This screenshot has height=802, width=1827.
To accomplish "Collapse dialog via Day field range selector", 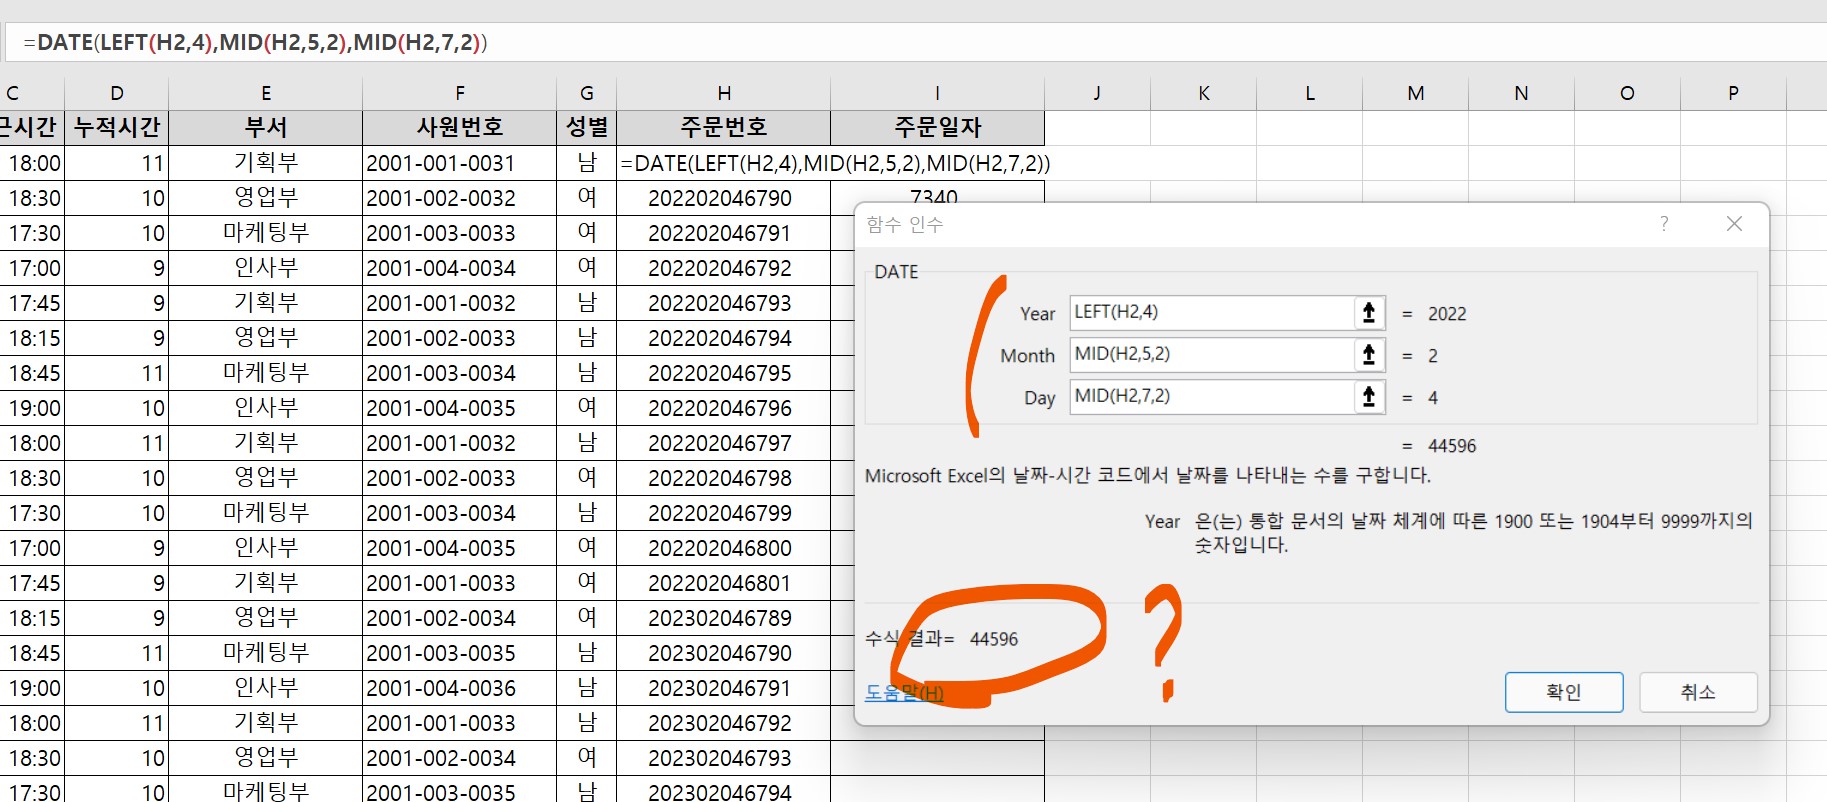I will pyautogui.click(x=1369, y=397).
